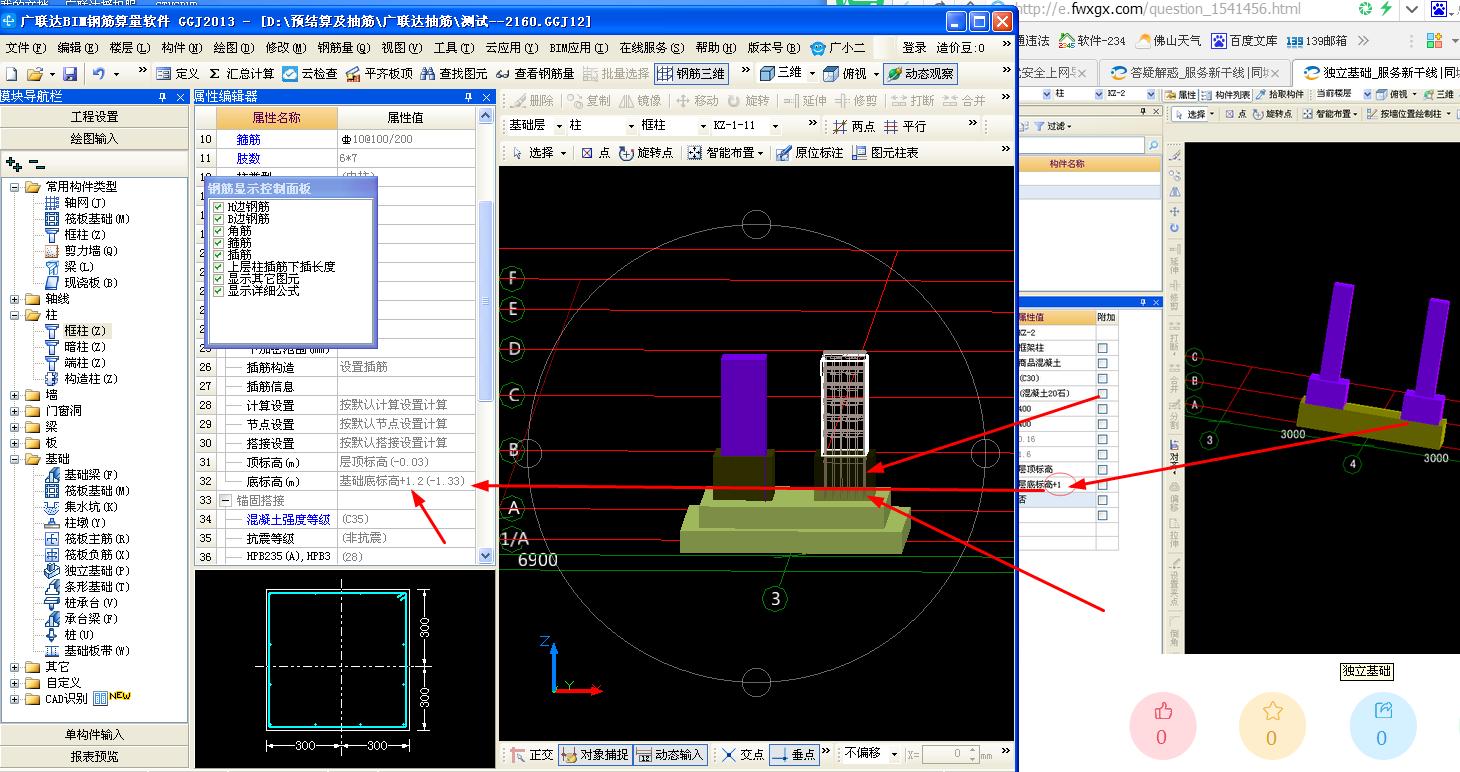This screenshot has width=1460, height=772.
Task: Uncheck 插筋 dowel checkbox
Action: click(219, 255)
